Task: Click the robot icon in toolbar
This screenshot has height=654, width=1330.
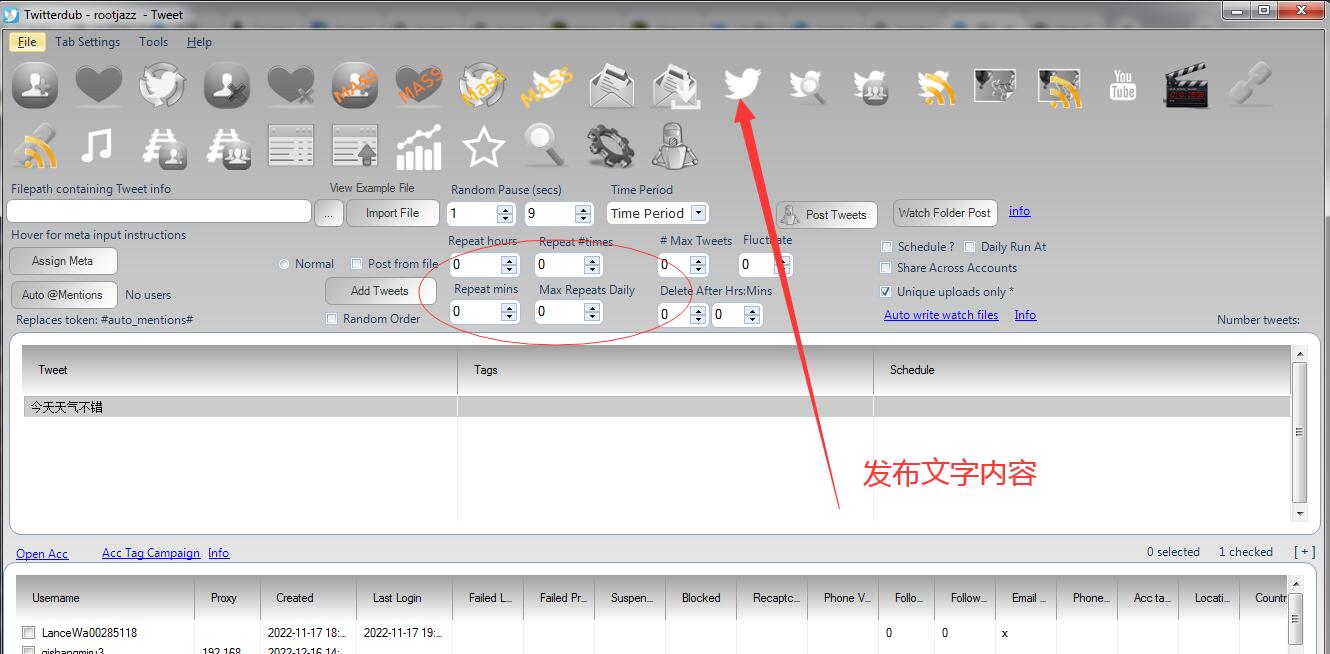Action: (675, 148)
